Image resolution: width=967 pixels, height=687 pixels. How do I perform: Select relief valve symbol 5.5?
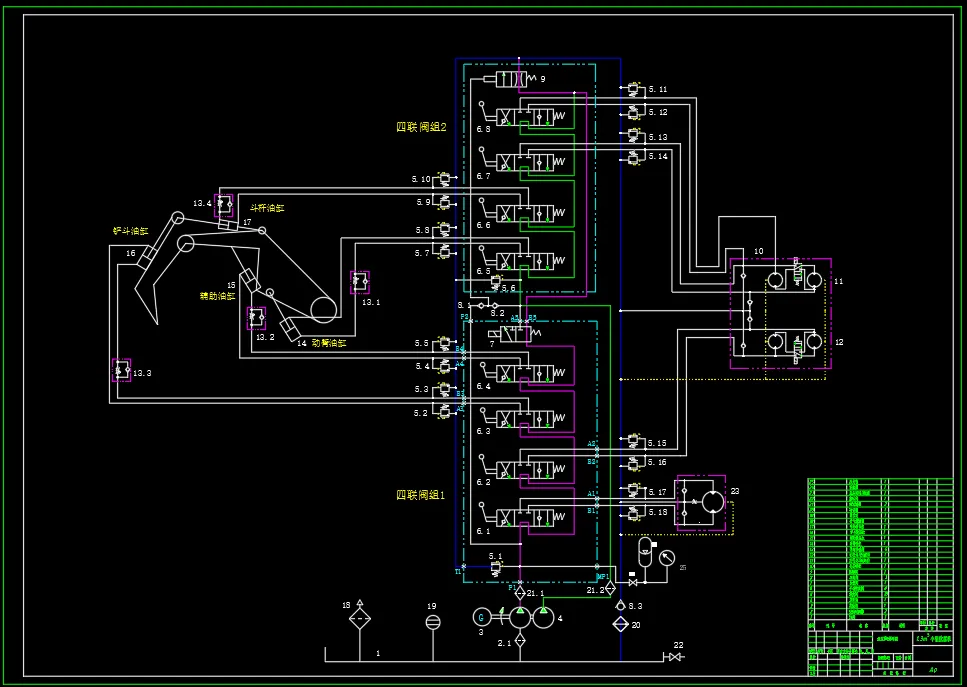(x=443, y=344)
